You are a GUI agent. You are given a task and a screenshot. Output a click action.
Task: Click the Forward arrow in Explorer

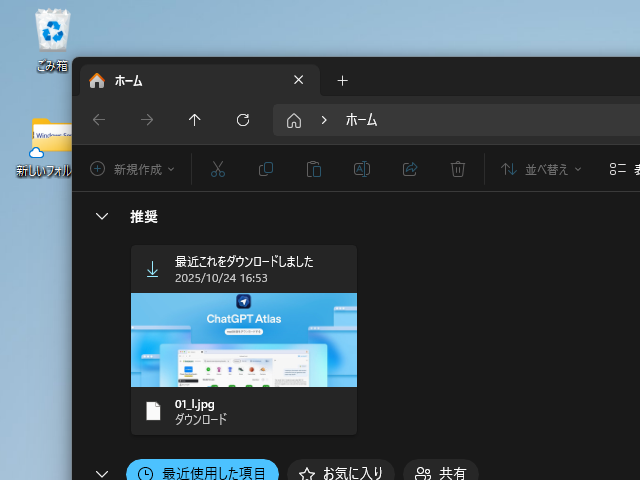point(147,120)
